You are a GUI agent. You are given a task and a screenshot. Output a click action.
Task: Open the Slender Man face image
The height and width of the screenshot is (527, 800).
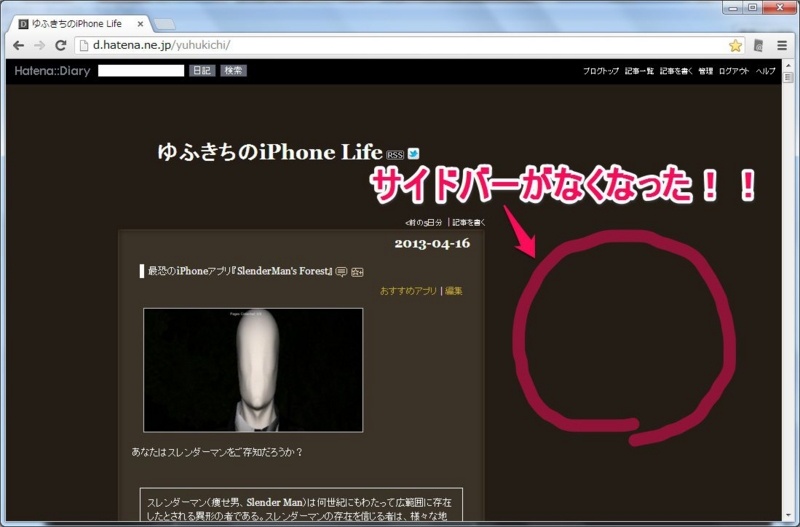point(253,370)
